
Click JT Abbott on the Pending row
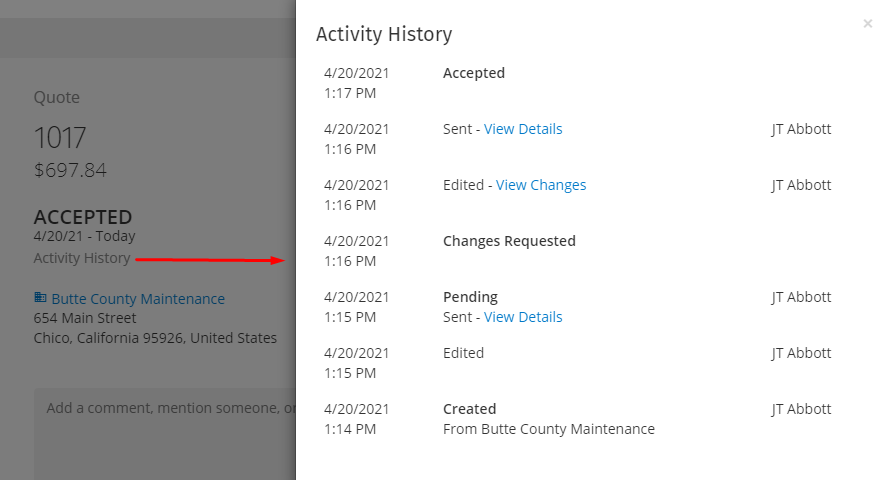[x=801, y=297]
